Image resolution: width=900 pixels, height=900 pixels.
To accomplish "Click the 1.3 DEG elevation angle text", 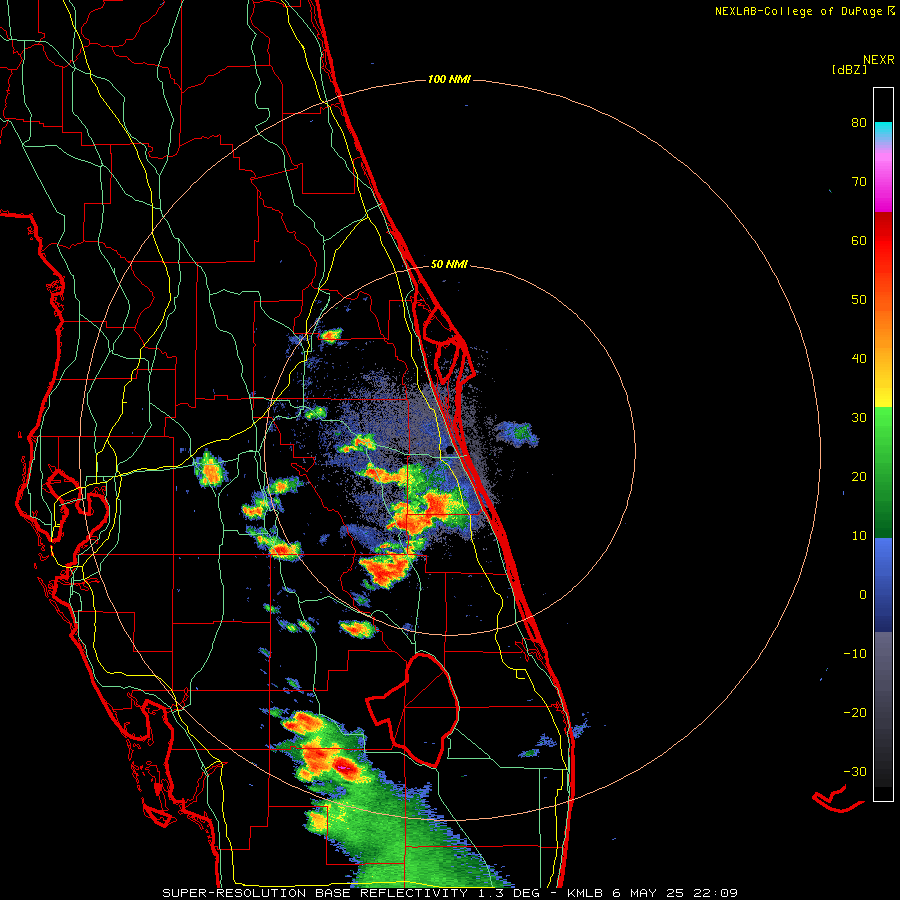I will pyautogui.click(x=507, y=893).
